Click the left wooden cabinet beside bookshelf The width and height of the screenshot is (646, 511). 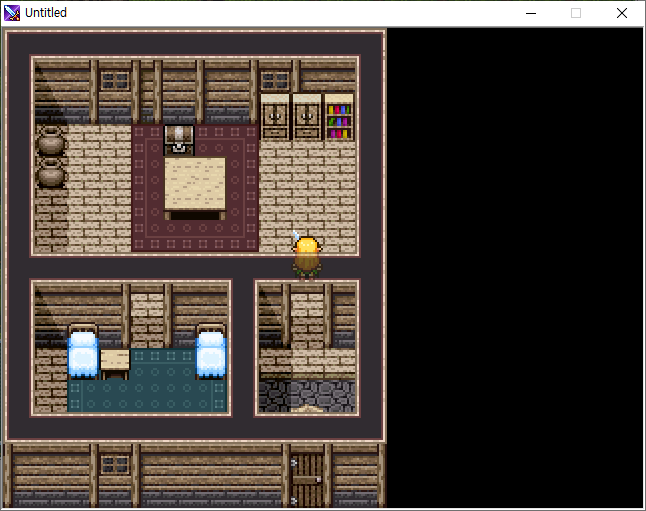(x=275, y=117)
